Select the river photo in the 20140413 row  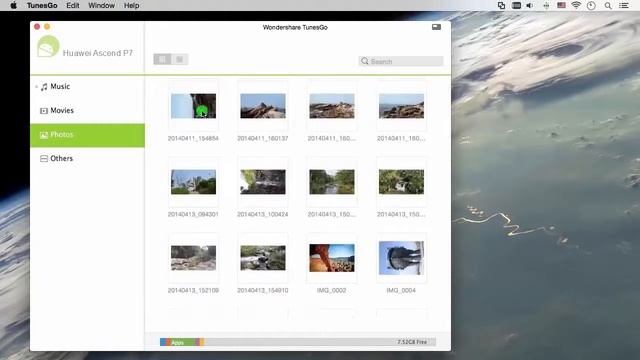click(332, 182)
